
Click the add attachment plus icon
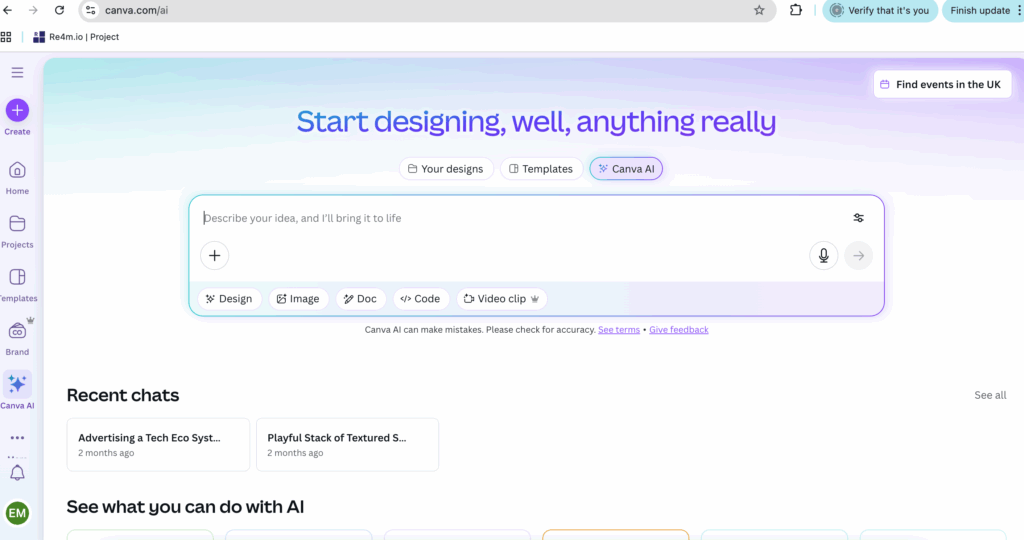[214, 256]
